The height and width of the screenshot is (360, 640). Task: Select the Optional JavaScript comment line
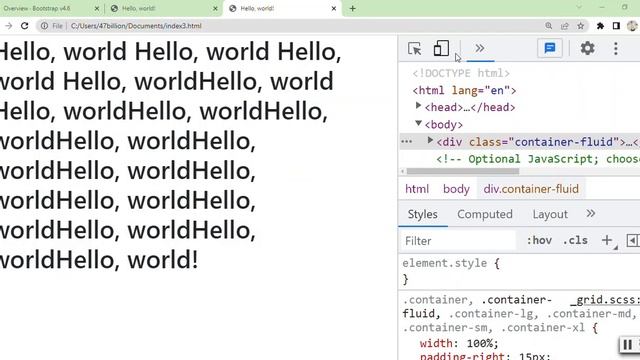(538, 159)
